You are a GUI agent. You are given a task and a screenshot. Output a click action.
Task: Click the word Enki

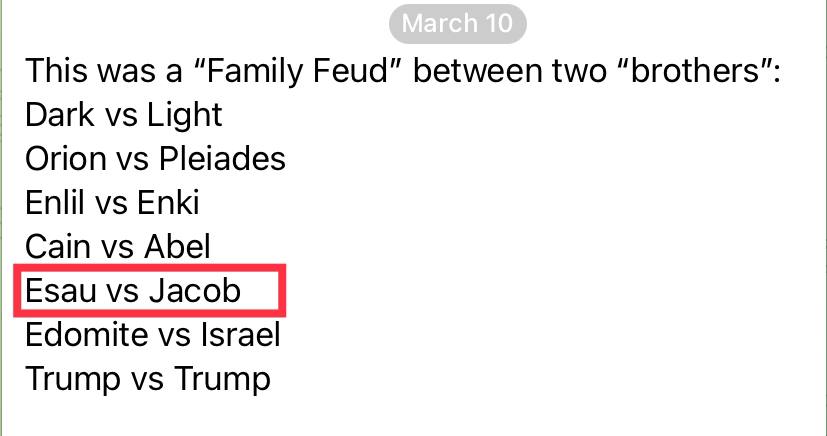click(x=168, y=202)
